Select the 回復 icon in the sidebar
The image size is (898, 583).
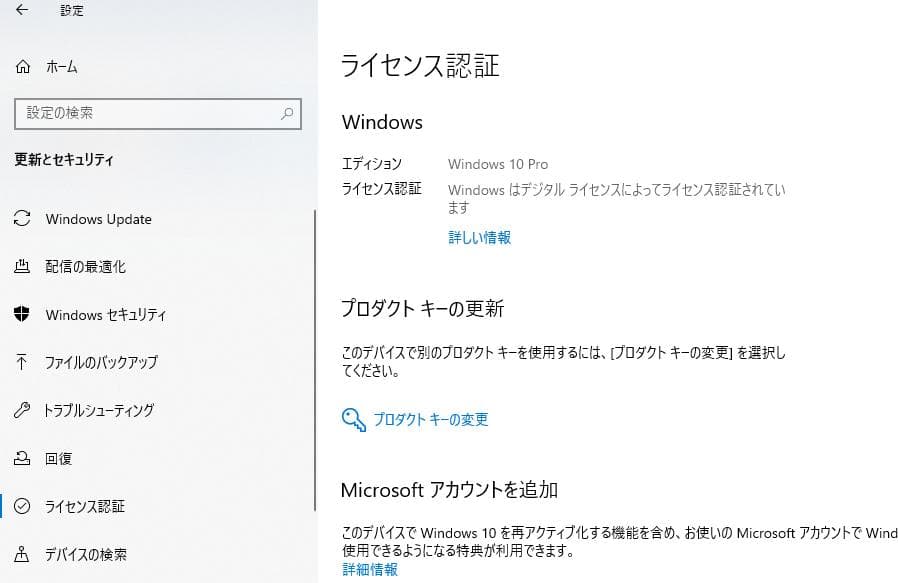pos(22,459)
